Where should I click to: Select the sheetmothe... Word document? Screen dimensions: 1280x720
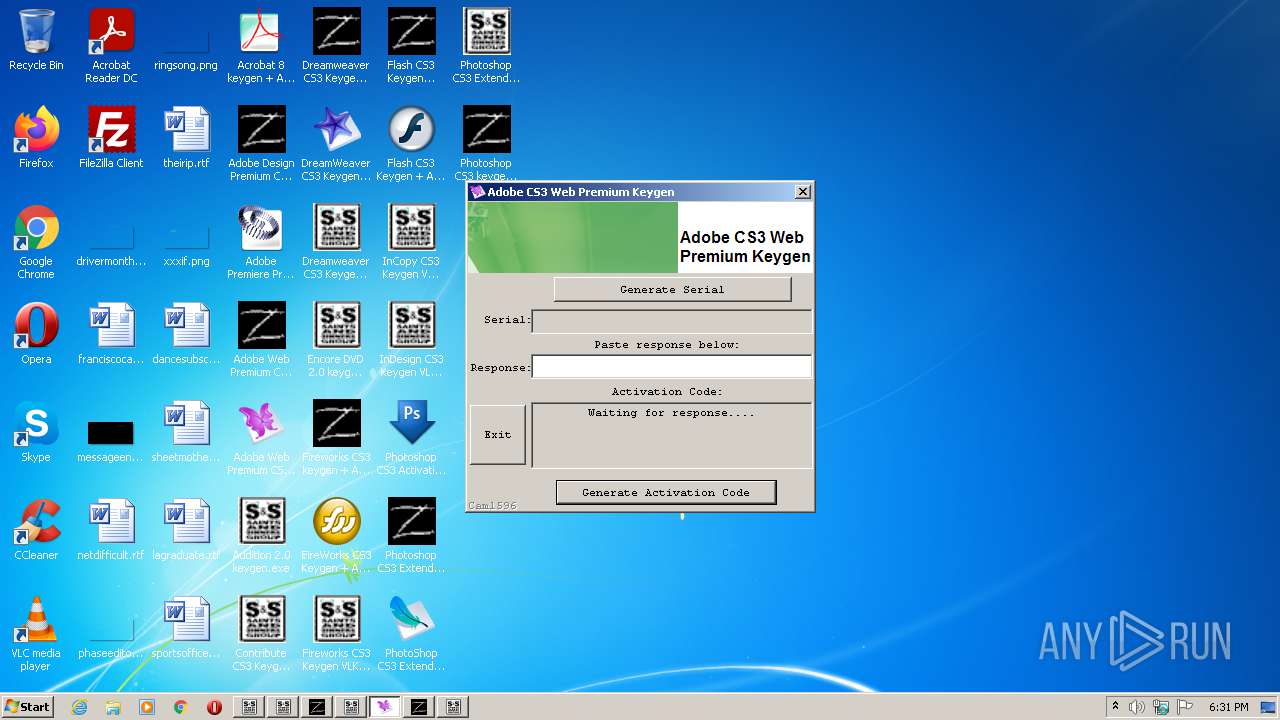click(x=186, y=433)
